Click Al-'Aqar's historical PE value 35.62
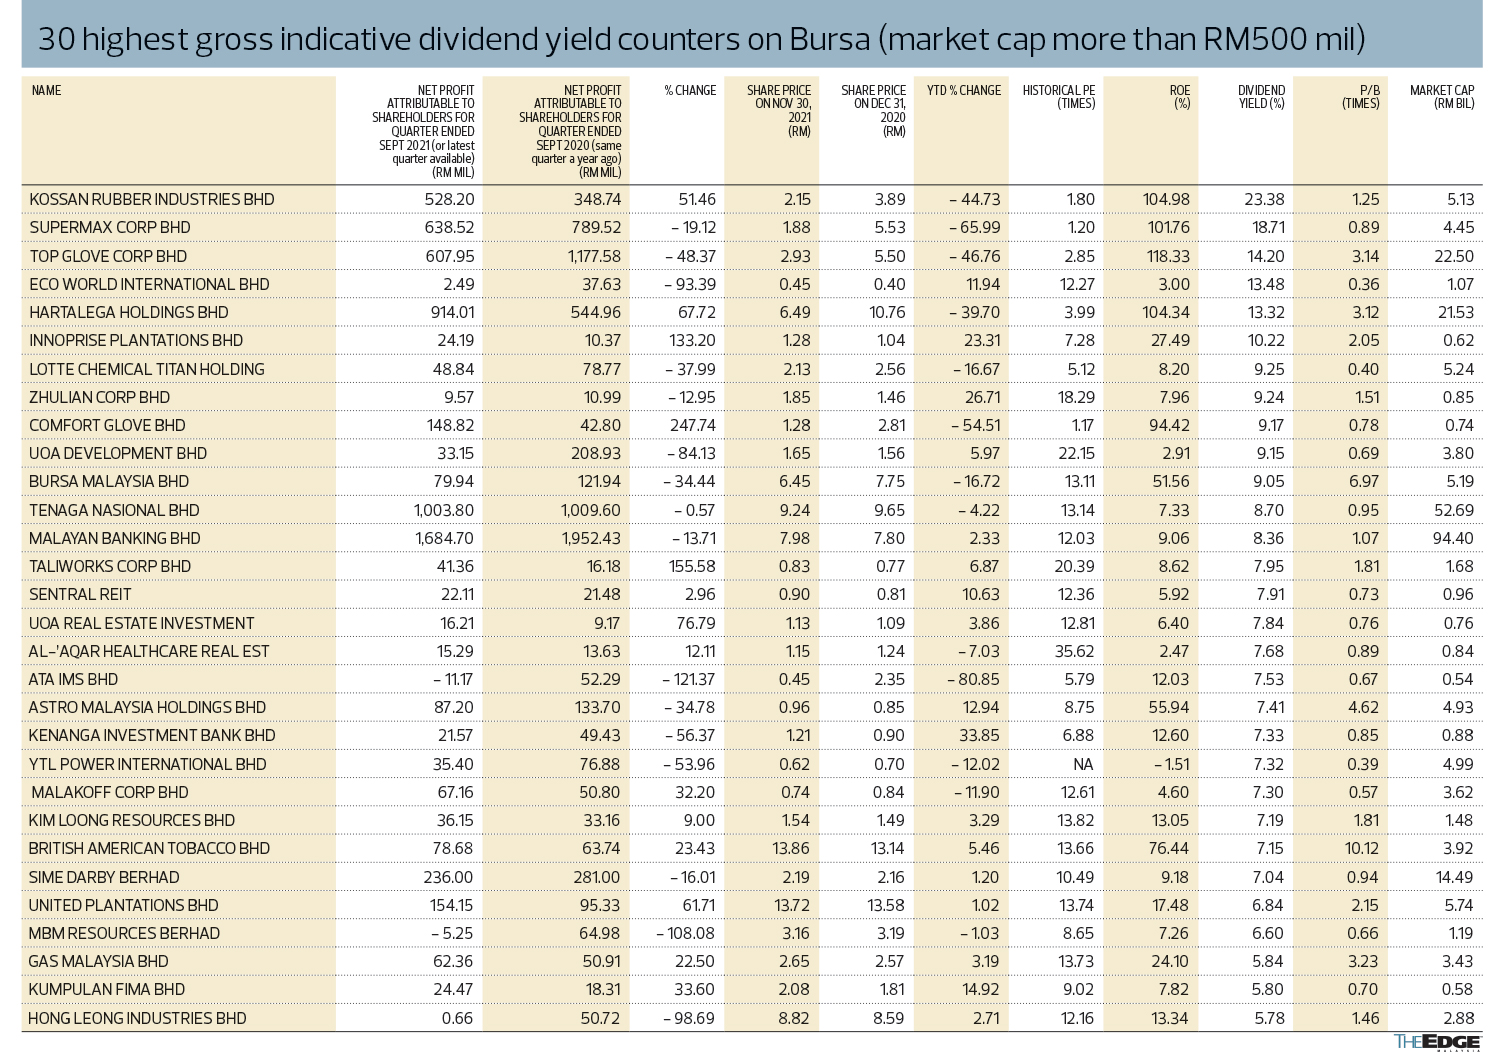The height and width of the screenshot is (1054, 1500). [1074, 651]
